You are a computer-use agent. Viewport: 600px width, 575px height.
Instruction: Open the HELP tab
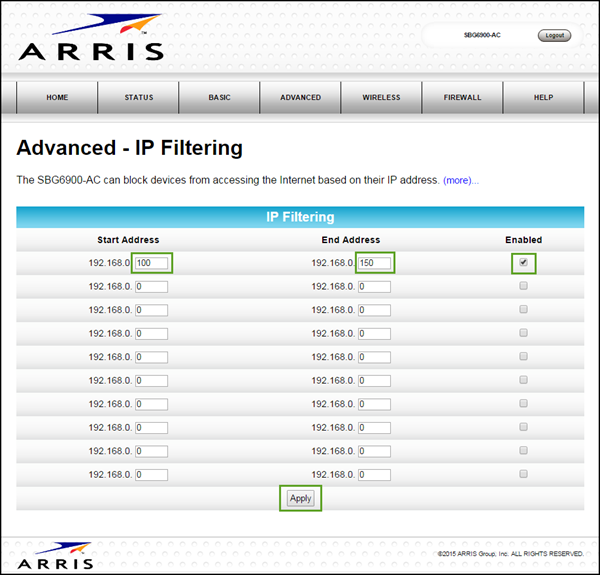pyautogui.click(x=542, y=98)
